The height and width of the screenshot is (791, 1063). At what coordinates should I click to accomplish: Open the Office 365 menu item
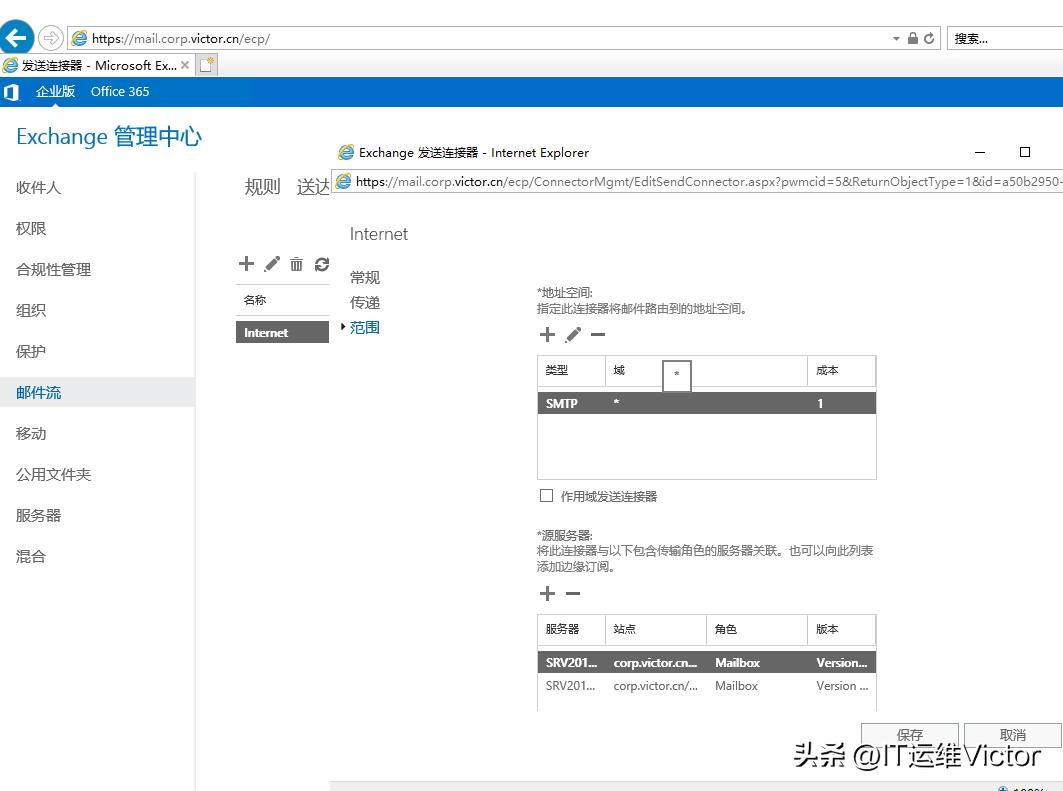click(x=119, y=91)
